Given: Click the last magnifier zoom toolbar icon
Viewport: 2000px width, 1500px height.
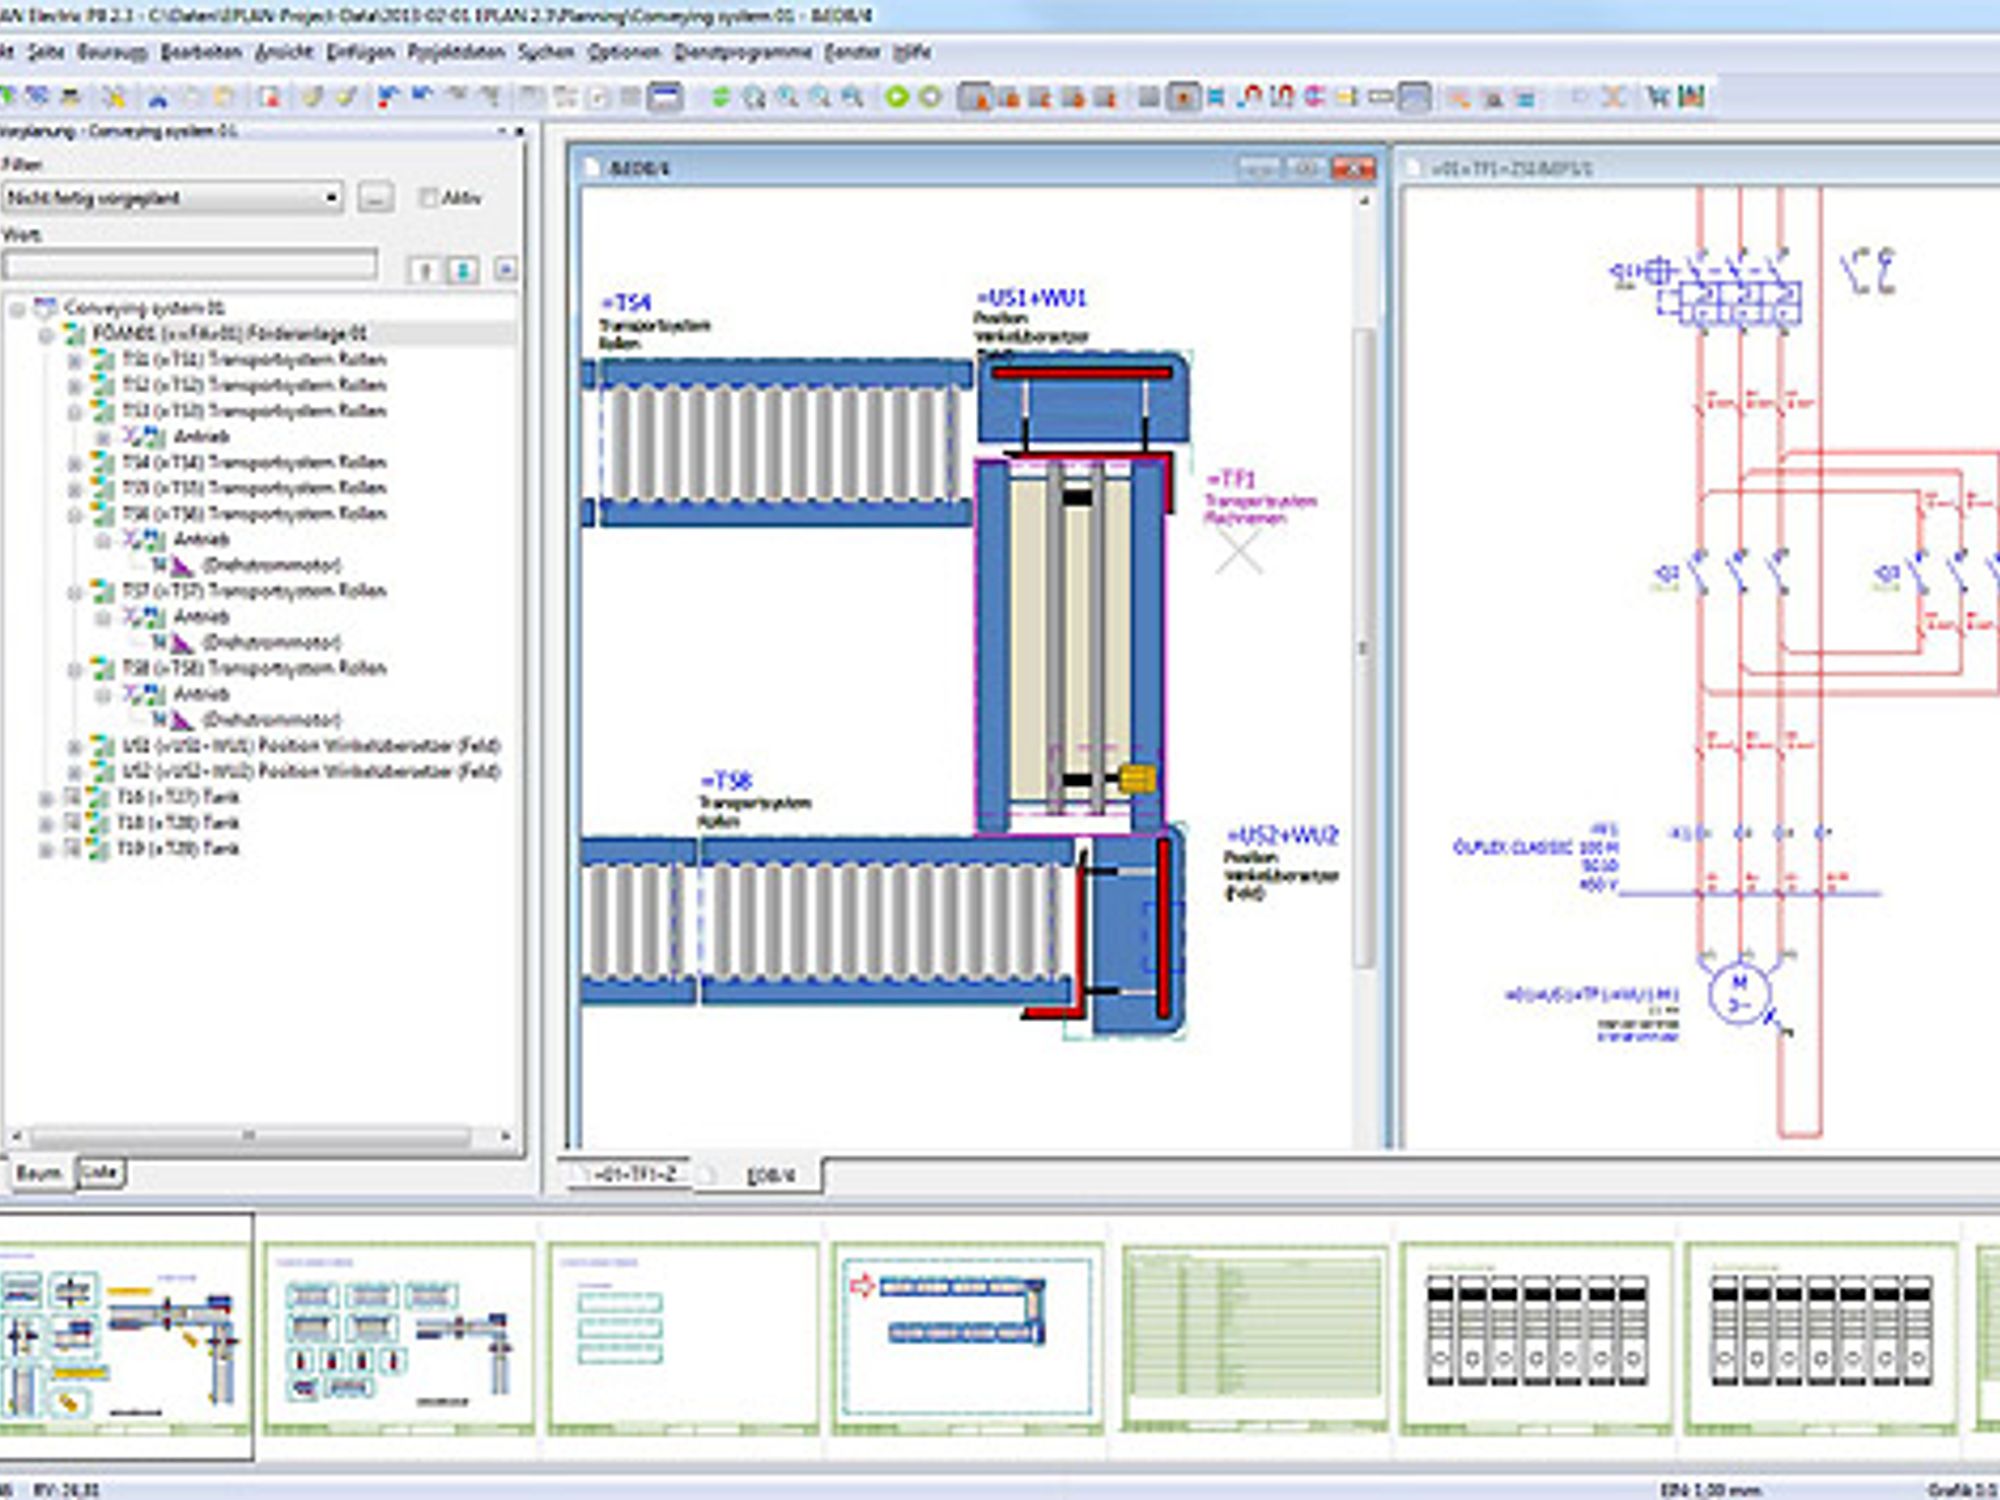Looking at the screenshot, I should pyautogui.click(x=852, y=97).
